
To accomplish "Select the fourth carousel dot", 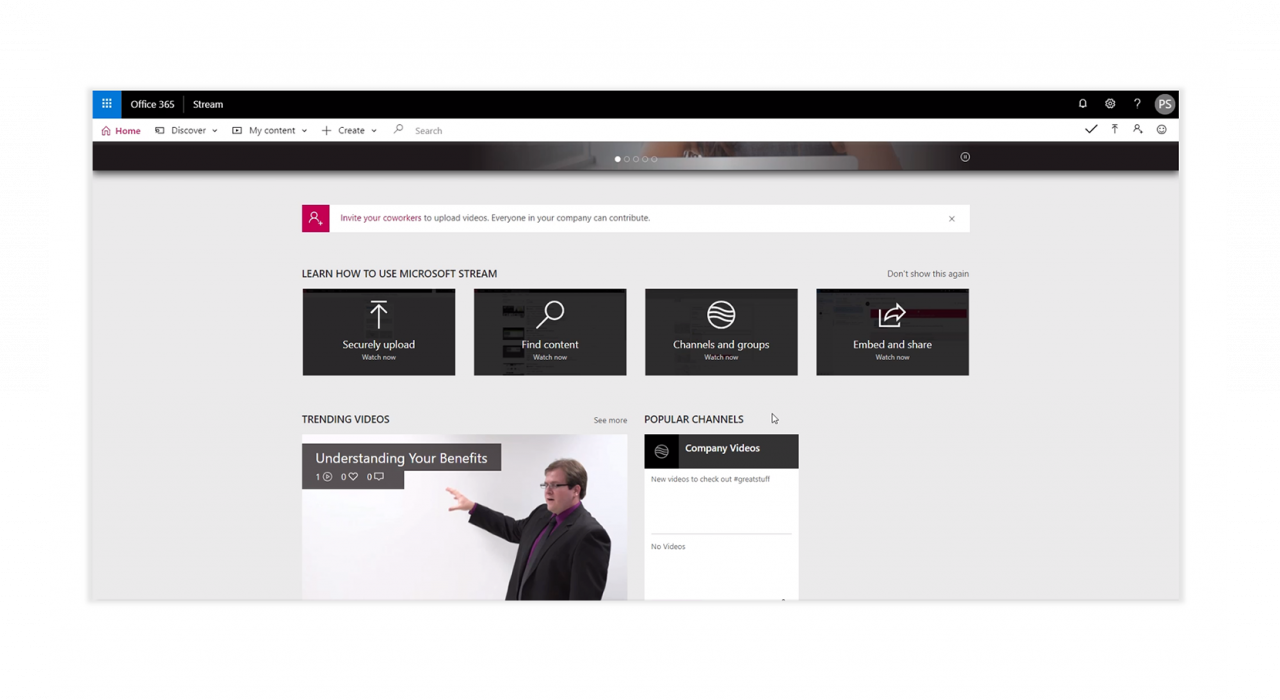I will tap(645, 159).
